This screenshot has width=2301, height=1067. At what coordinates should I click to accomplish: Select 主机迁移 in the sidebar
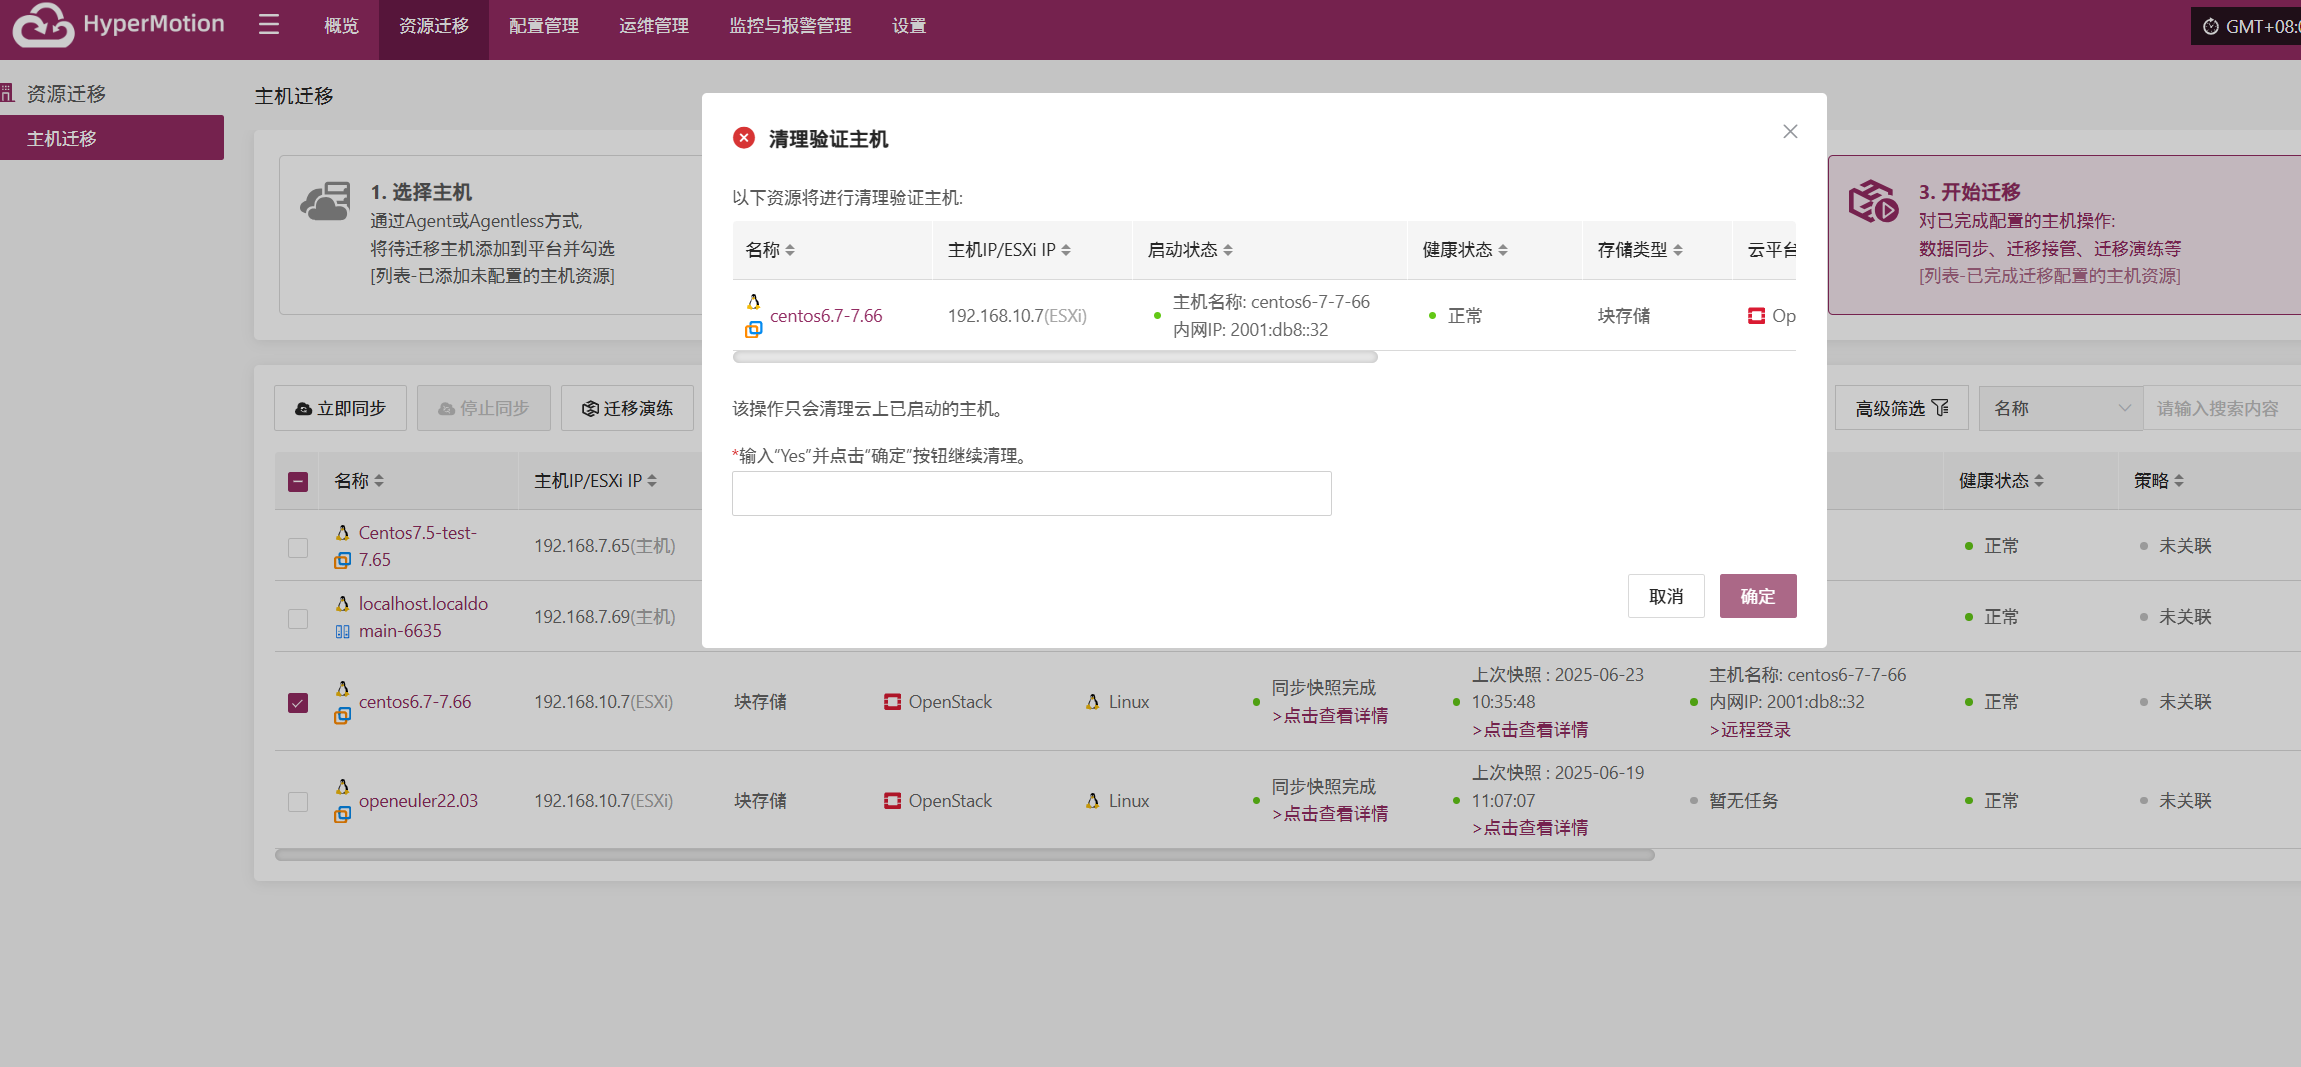[112, 138]
